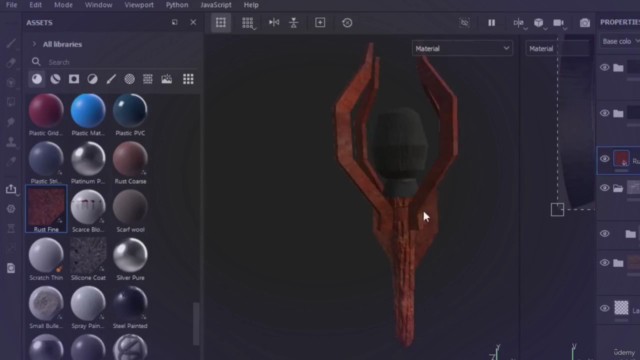Toggle the hide-overlay crossed icon in toolbar
640x360 pixels.
click(464, 22)
